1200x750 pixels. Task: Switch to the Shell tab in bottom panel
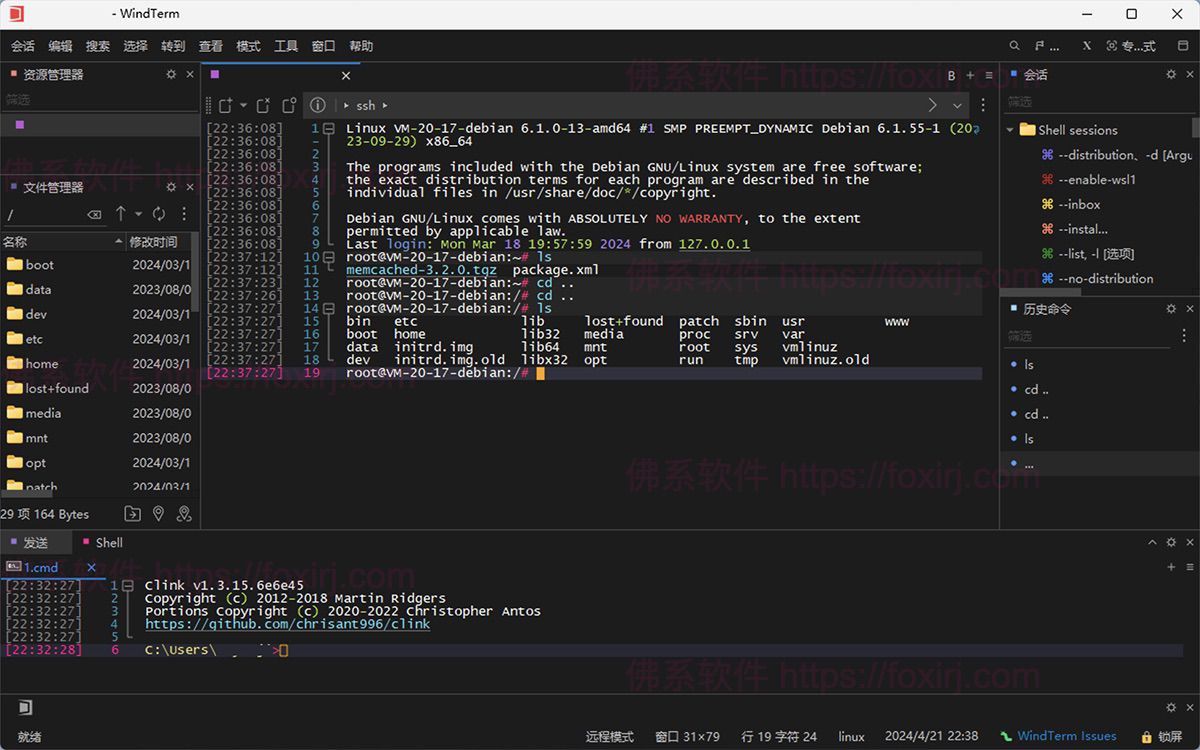coord(108,542)
